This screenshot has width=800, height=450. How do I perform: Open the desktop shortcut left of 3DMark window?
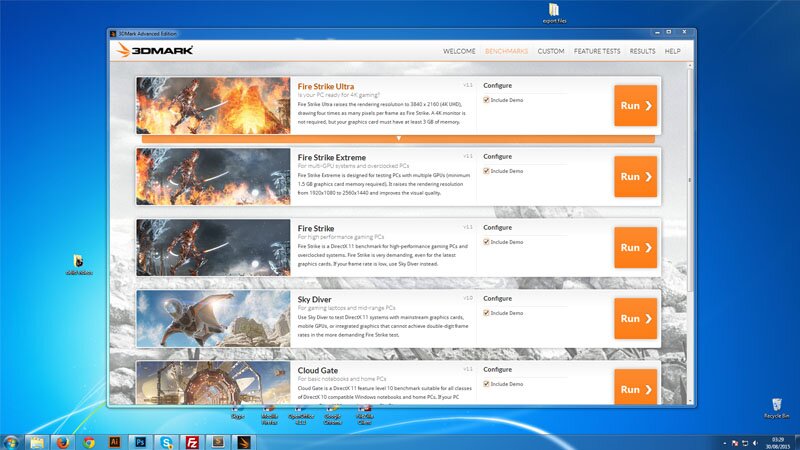point(79,264)
